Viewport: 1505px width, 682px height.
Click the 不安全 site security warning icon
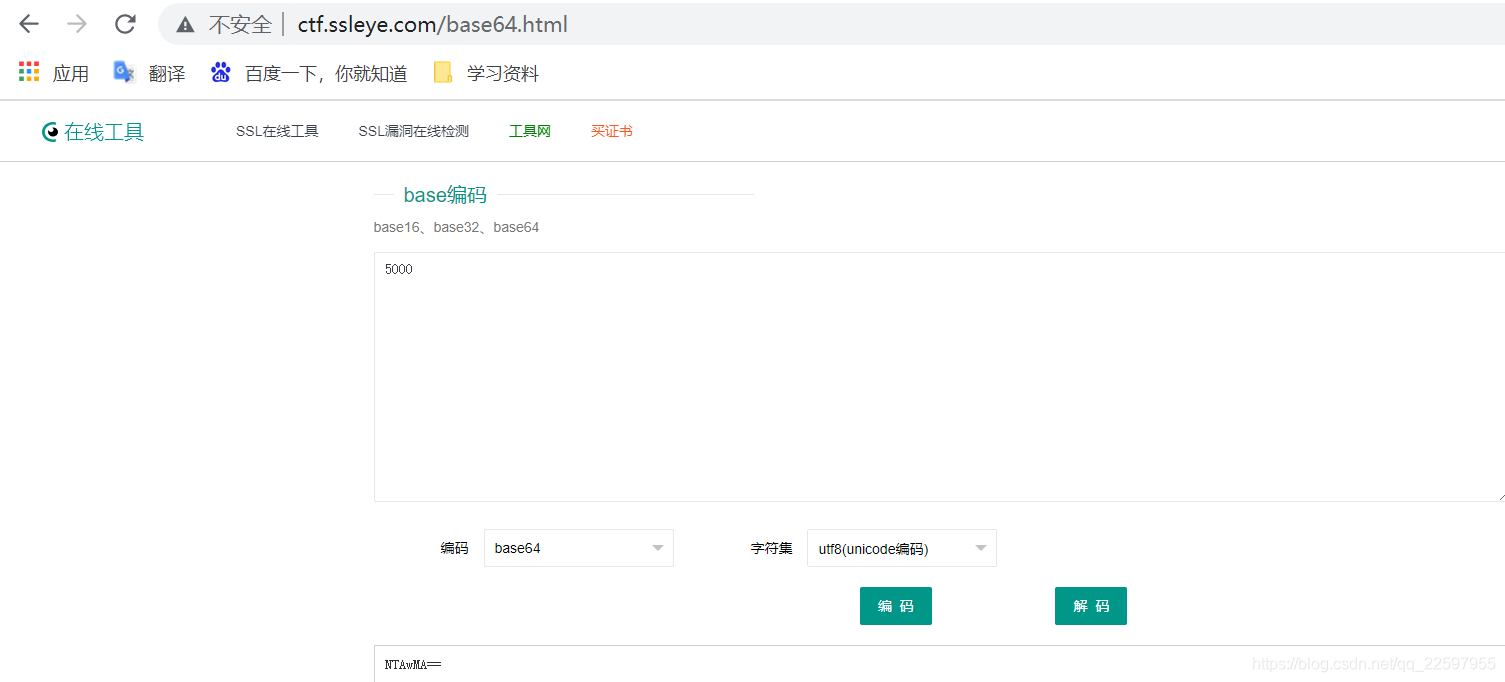(184, 23)
